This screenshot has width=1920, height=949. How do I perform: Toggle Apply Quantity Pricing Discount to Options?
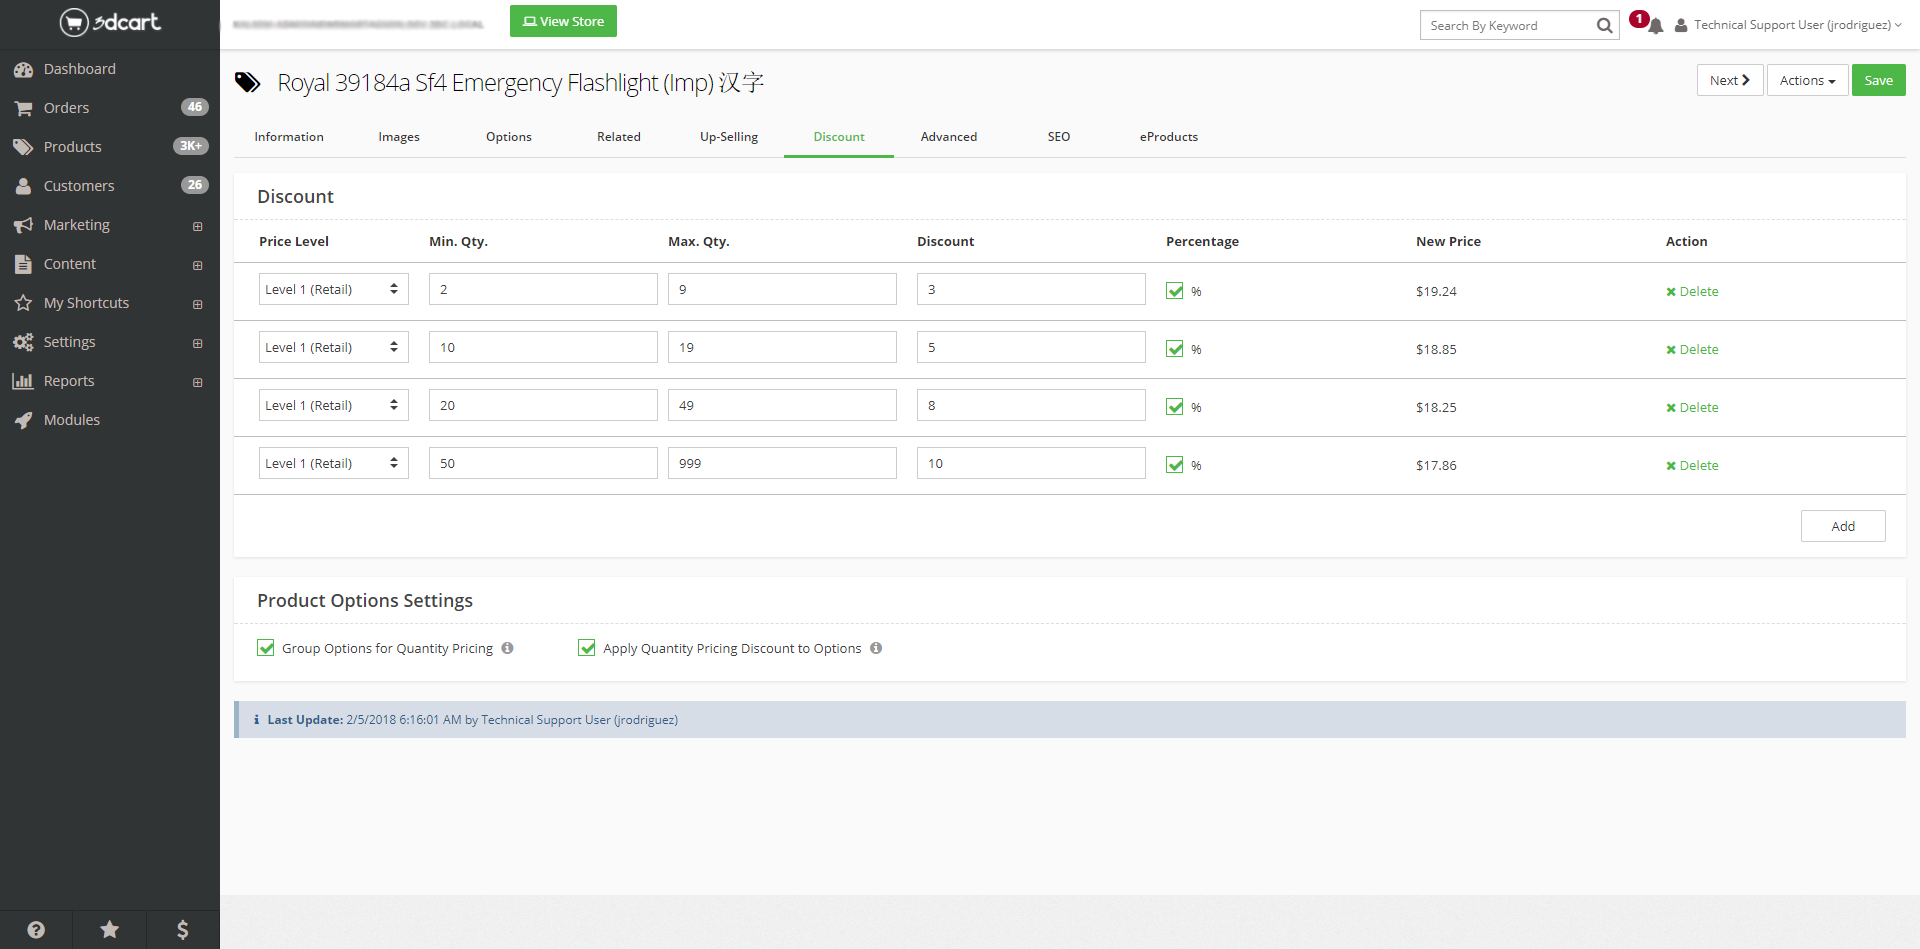pos(587,648)
